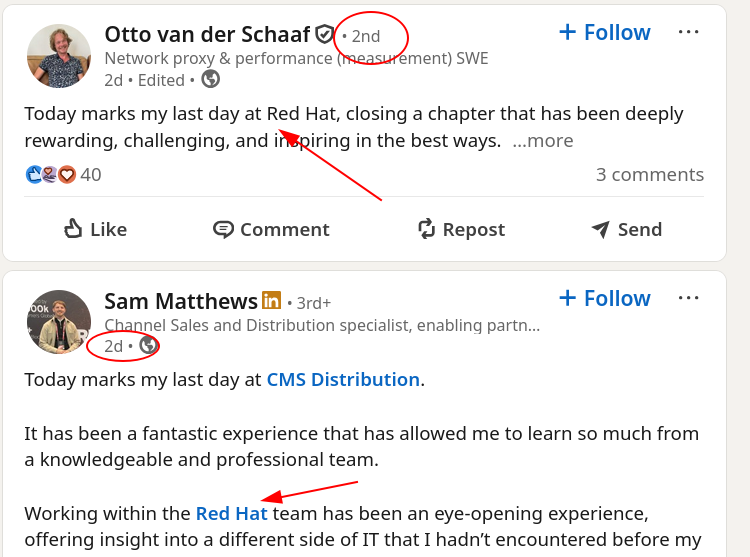This screenshot has width=750, height=557.
Task: Follow Otto van der Schaaf
Action: (x=604, y=32)
